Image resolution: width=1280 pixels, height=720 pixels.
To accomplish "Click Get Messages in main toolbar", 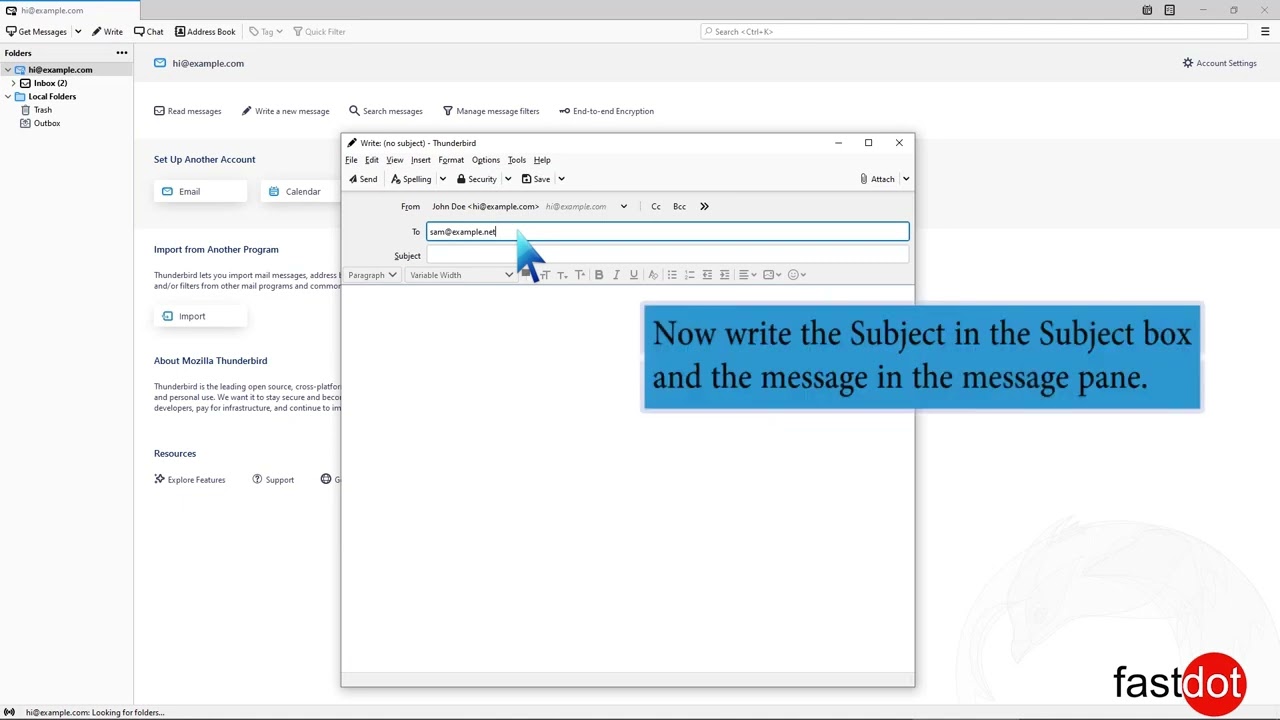I will click(36, 32).
